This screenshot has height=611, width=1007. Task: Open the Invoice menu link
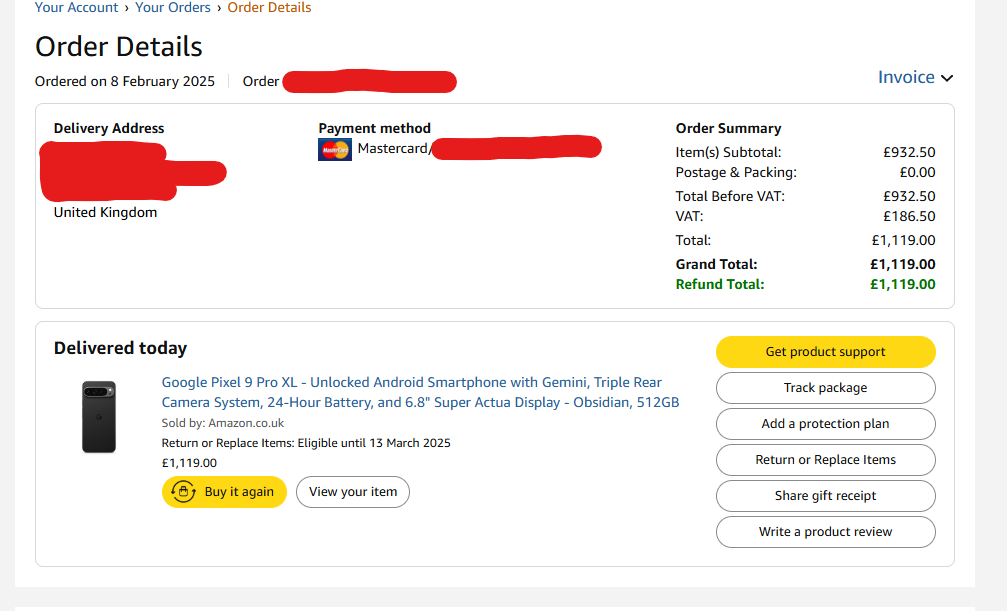pos(906,77)
